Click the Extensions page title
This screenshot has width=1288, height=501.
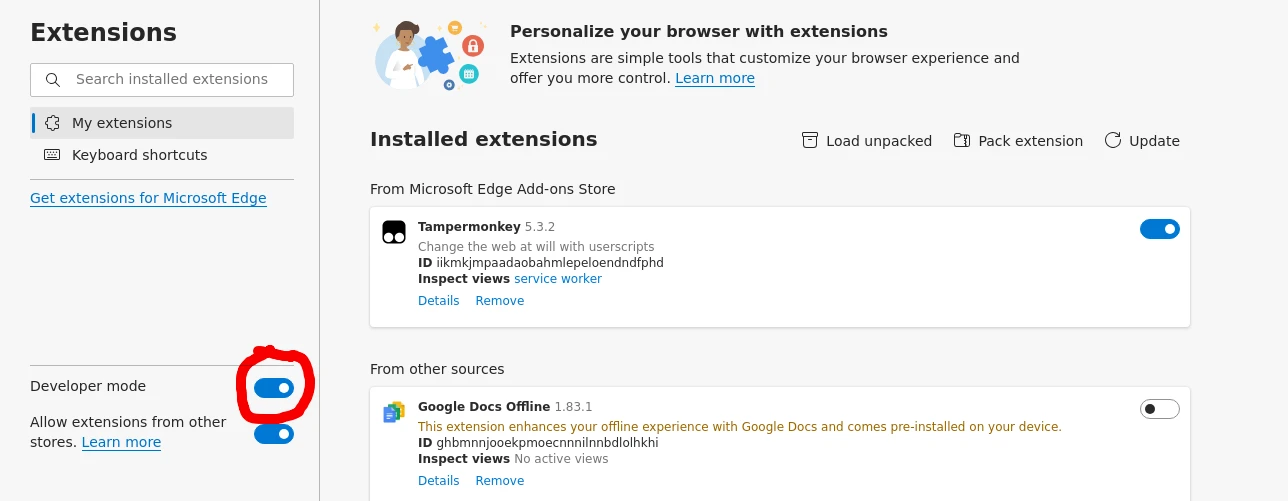click(x=104, y=32)
